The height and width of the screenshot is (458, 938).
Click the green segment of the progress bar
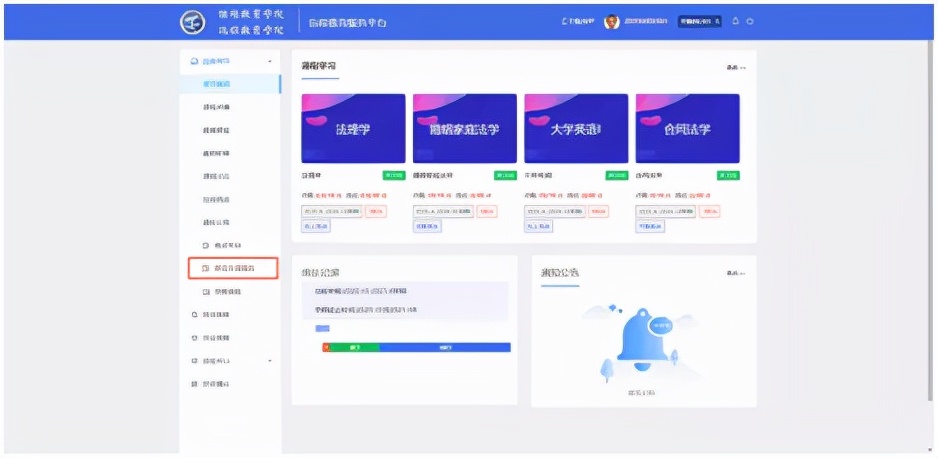[354, 347]
